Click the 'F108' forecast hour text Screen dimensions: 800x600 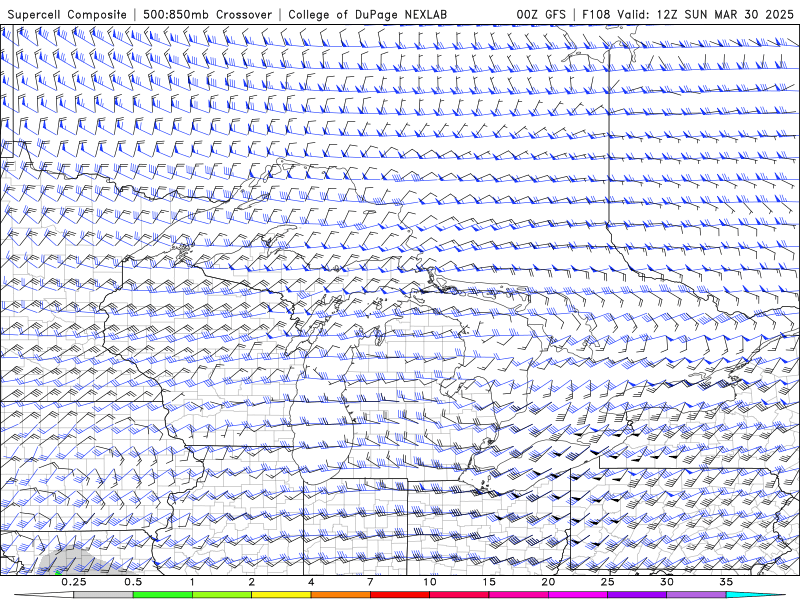[x=596, y=15]
